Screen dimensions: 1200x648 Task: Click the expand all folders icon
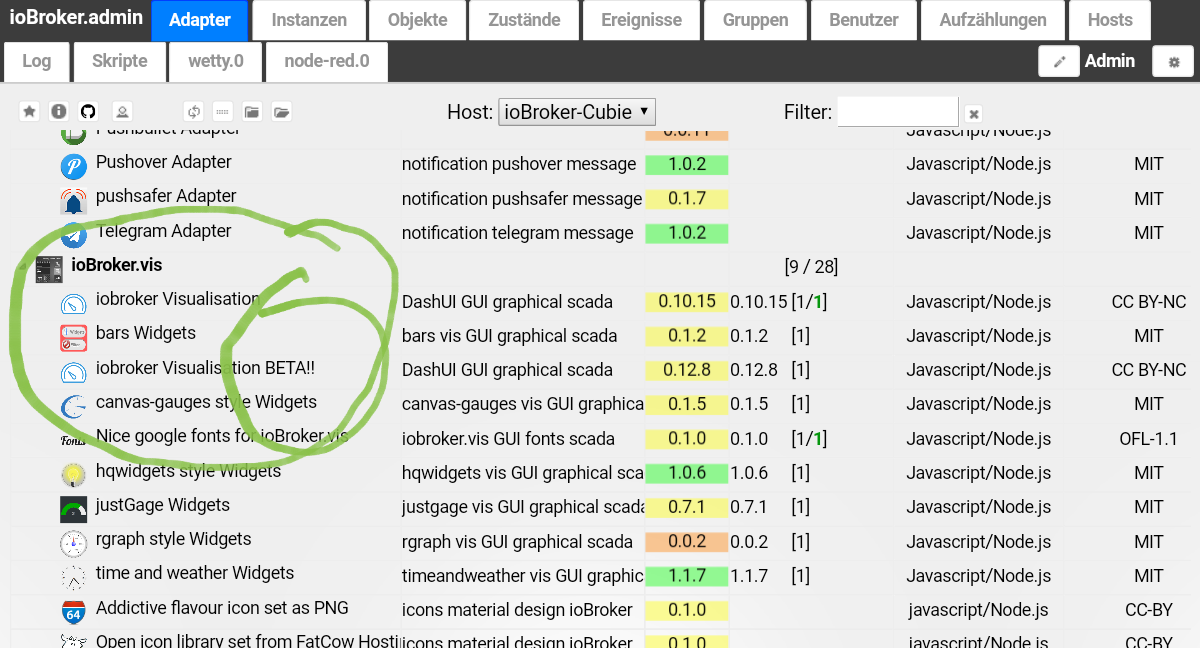[282, 111]
